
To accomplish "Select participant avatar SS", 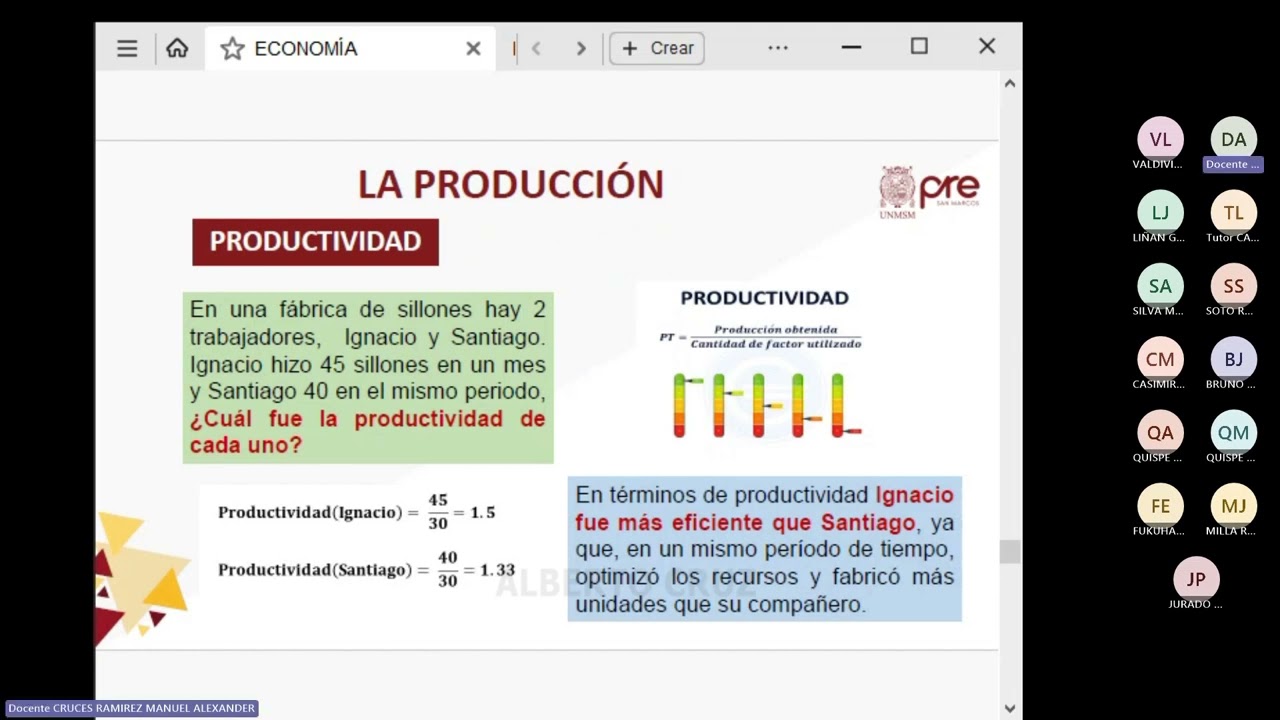I will pos(1234,286).
